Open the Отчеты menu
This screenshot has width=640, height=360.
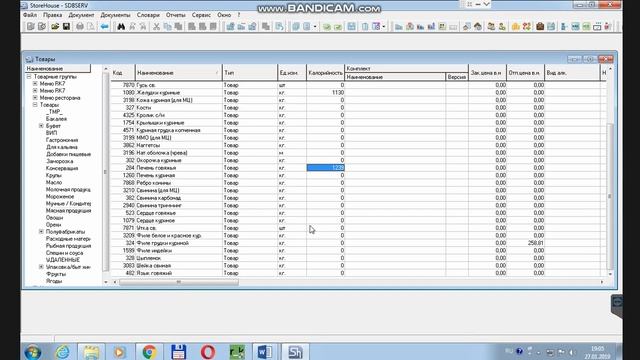click(x=176, y=15)
